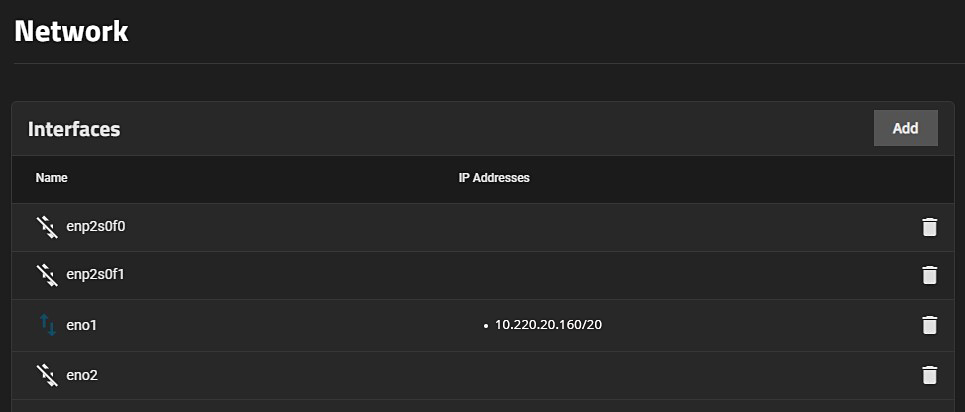Click the trash icon for eno1

[929, 325]
